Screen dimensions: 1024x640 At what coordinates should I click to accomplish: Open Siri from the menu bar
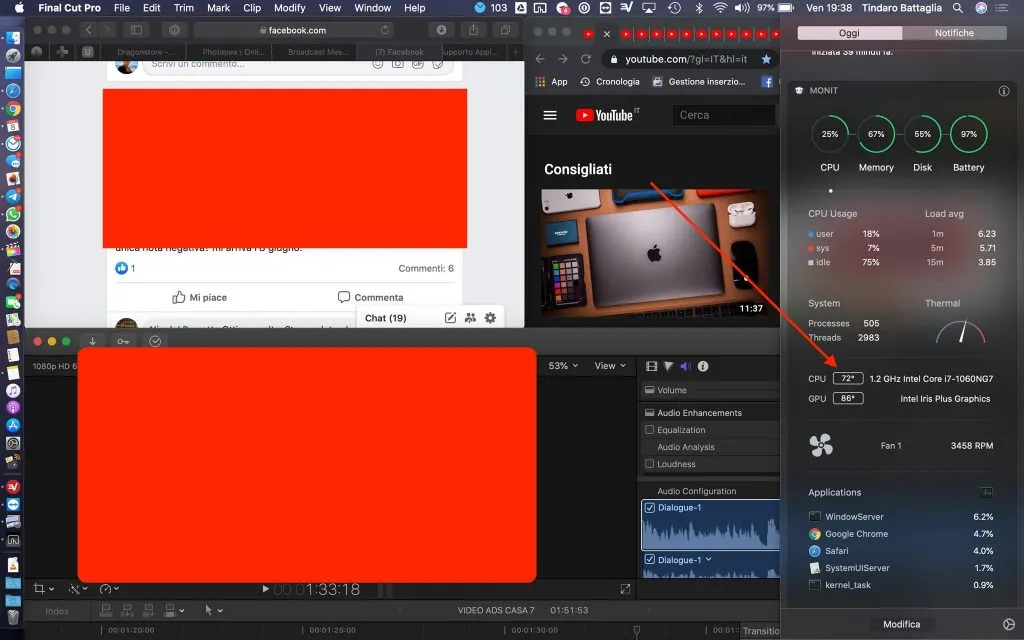pos(981,8)
